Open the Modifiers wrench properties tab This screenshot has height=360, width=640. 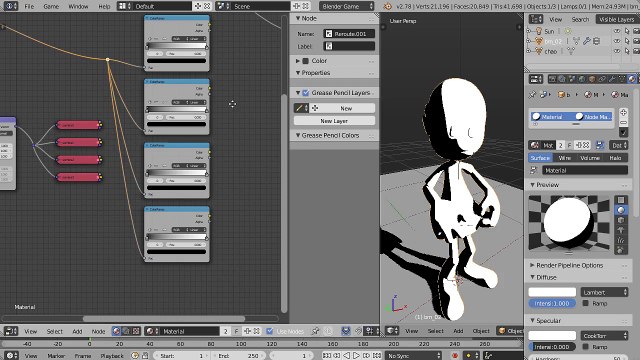pos(612,79)
